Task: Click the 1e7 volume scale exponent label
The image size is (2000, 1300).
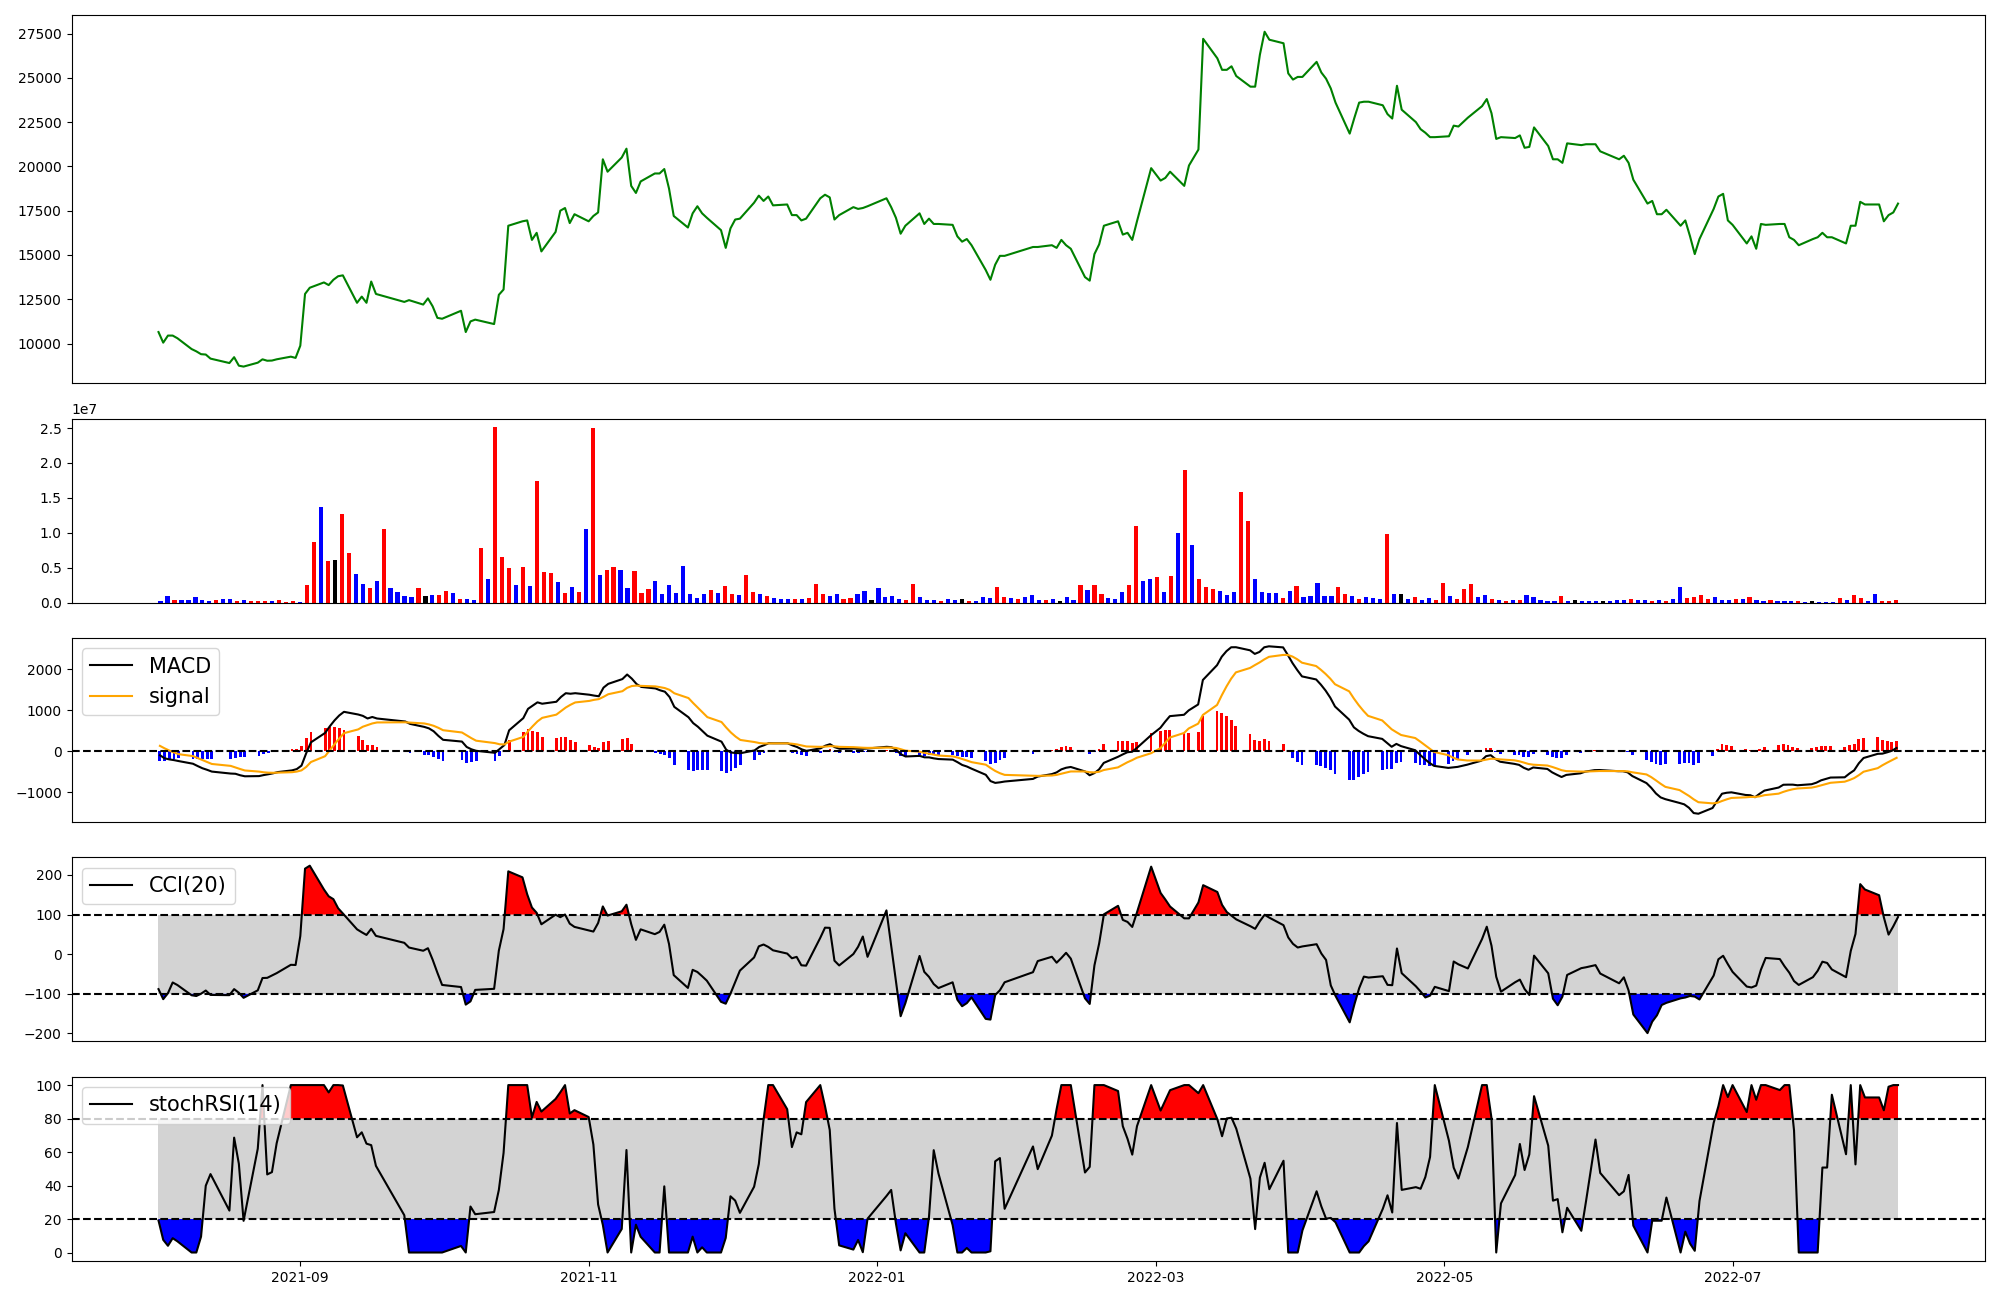Action: 84,409
